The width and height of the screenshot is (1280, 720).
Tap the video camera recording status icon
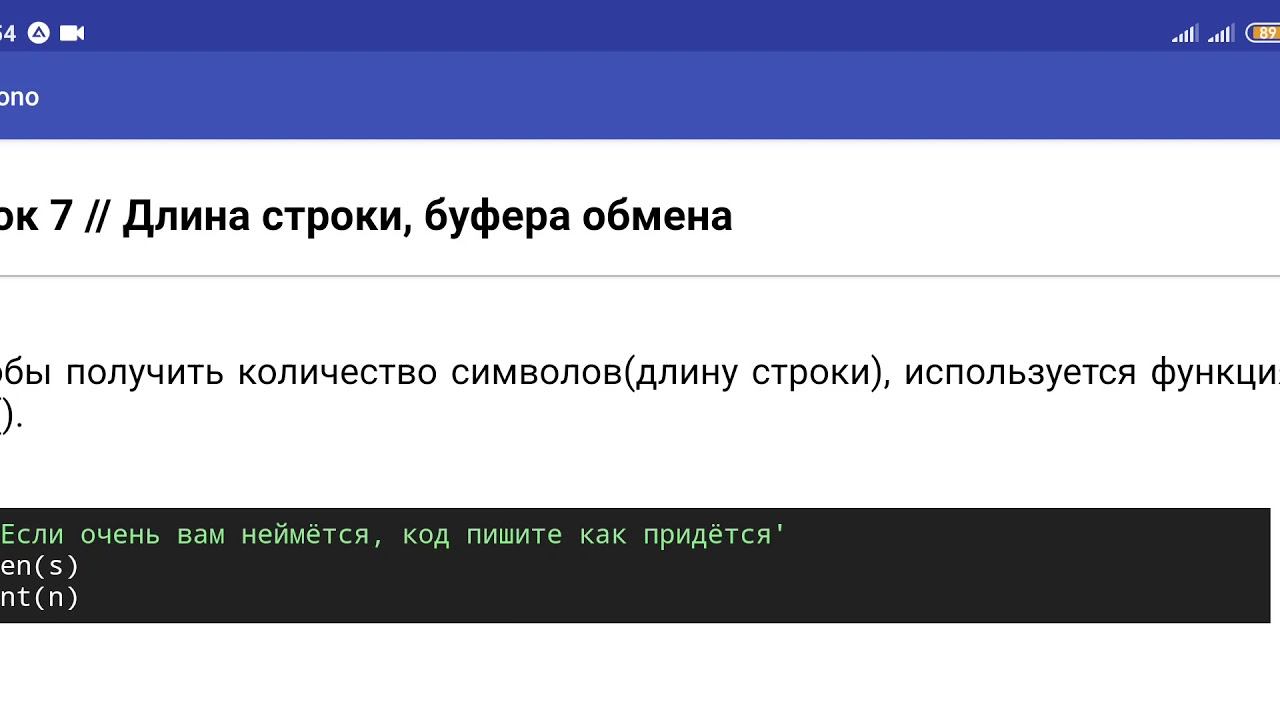[72, 33]
